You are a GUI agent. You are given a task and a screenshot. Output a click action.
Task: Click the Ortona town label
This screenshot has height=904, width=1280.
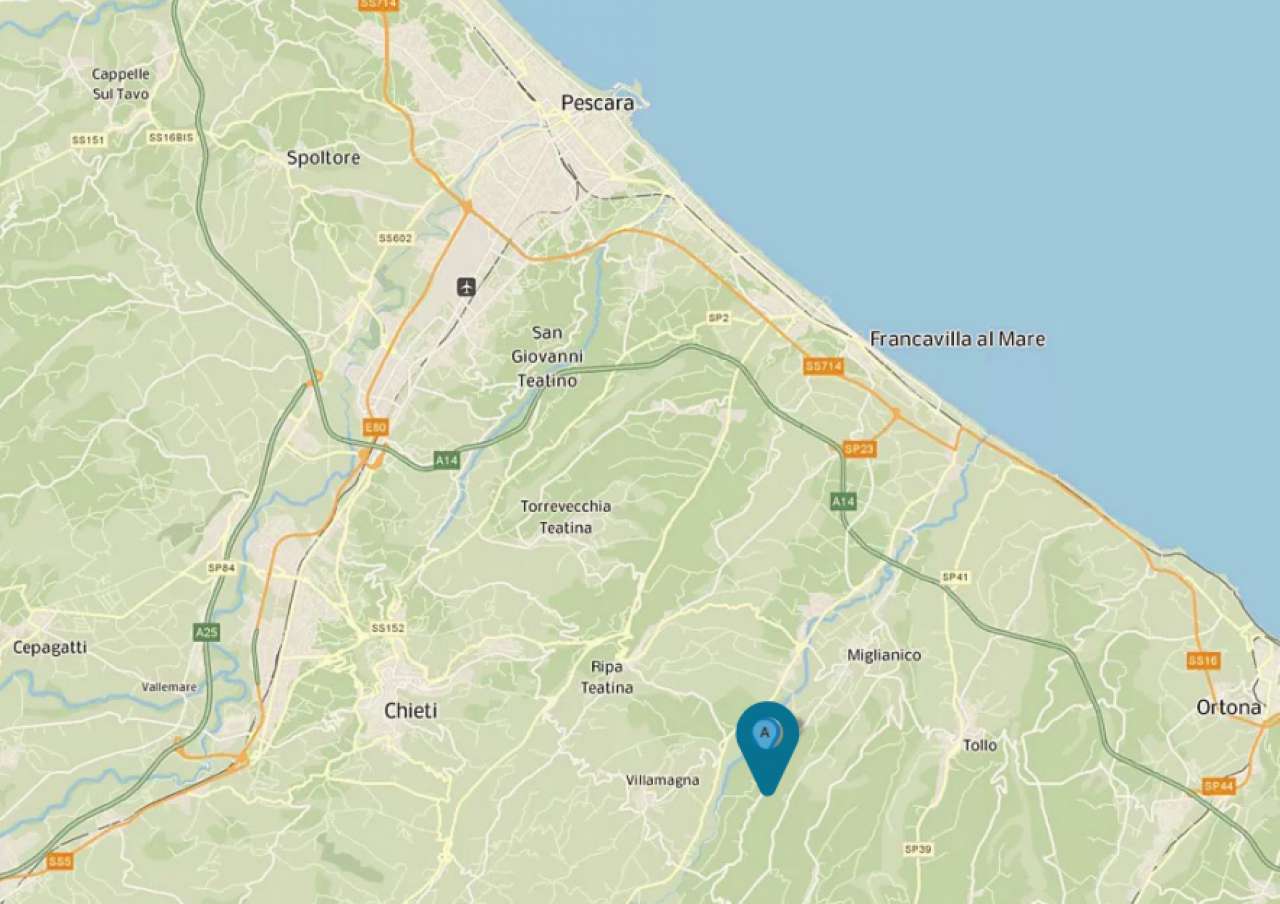1229,707
